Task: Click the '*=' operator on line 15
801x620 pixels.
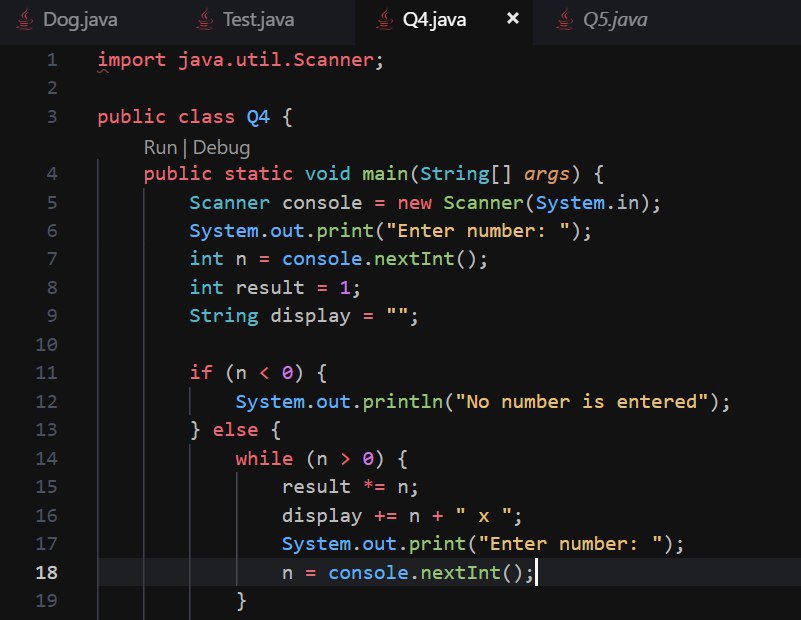Action: coord(374,486)
